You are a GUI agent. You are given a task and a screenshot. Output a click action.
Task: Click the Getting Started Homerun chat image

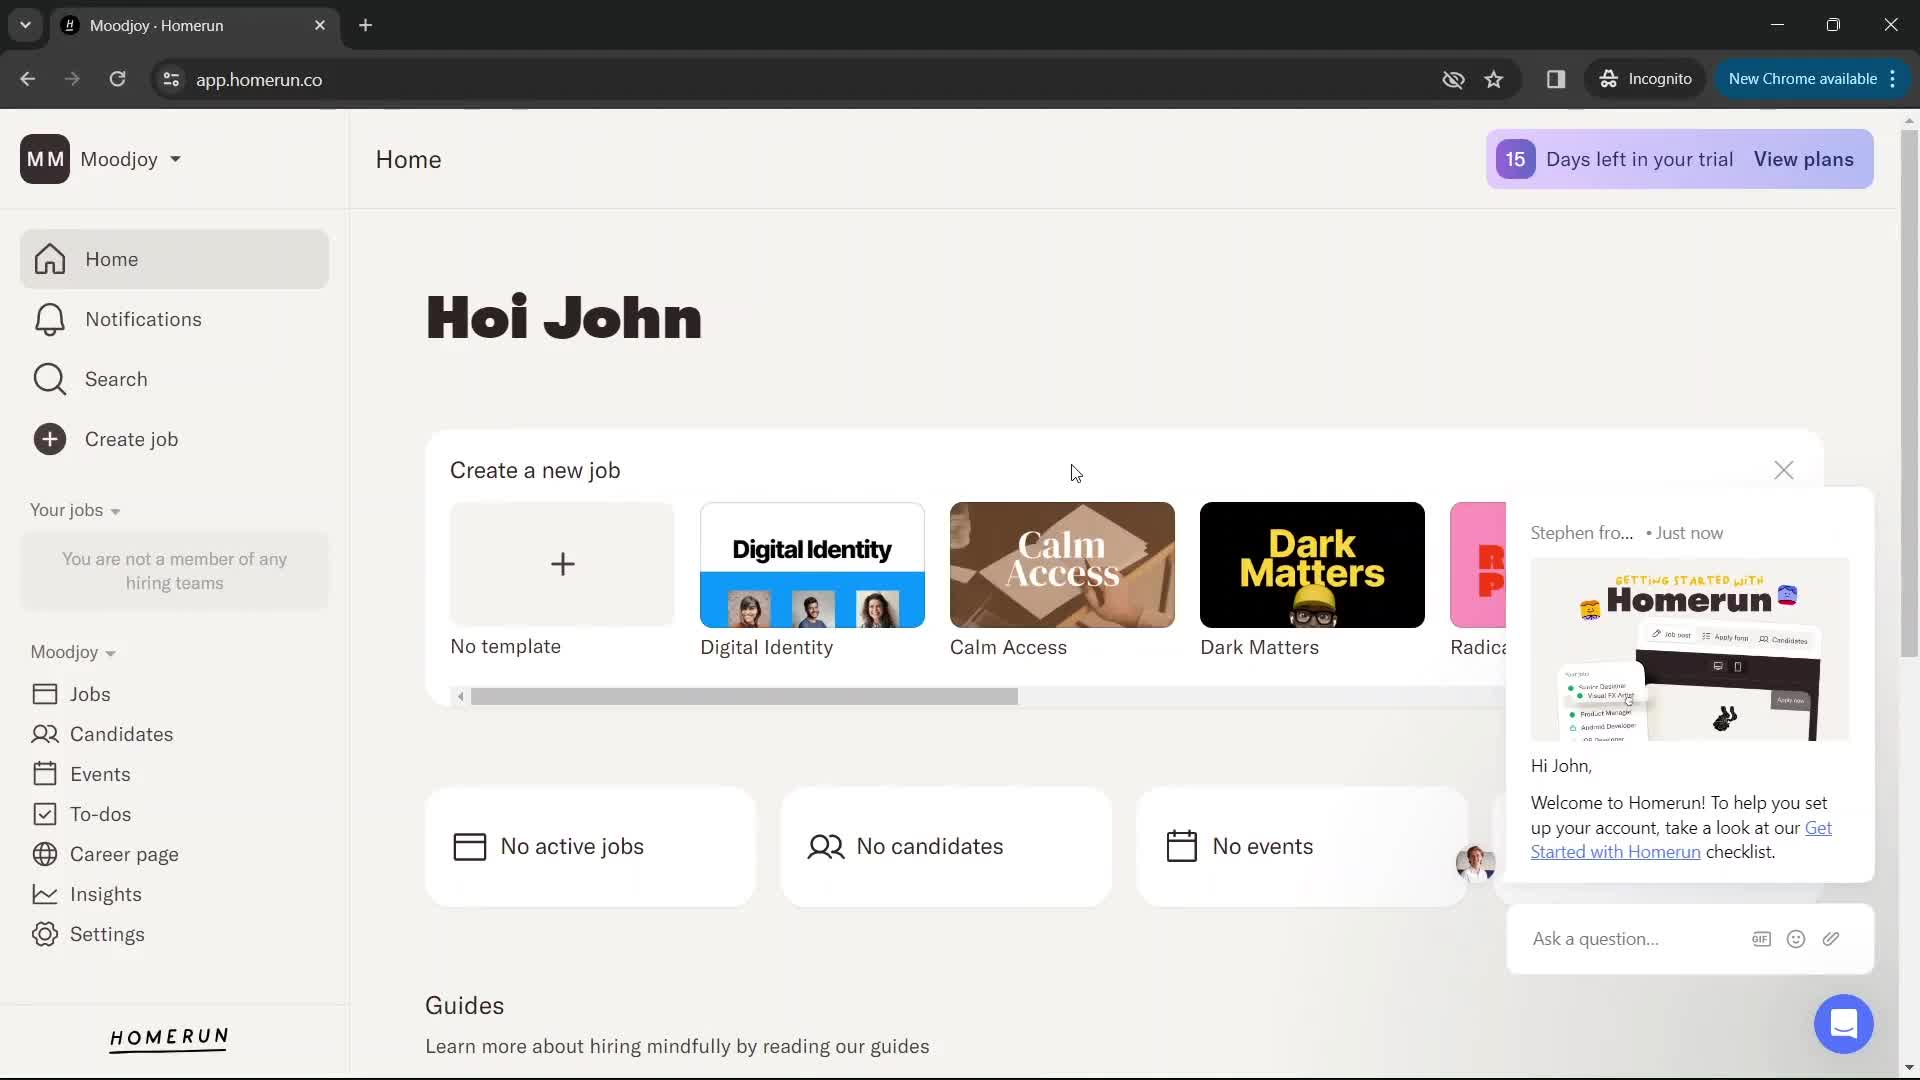1690,650
